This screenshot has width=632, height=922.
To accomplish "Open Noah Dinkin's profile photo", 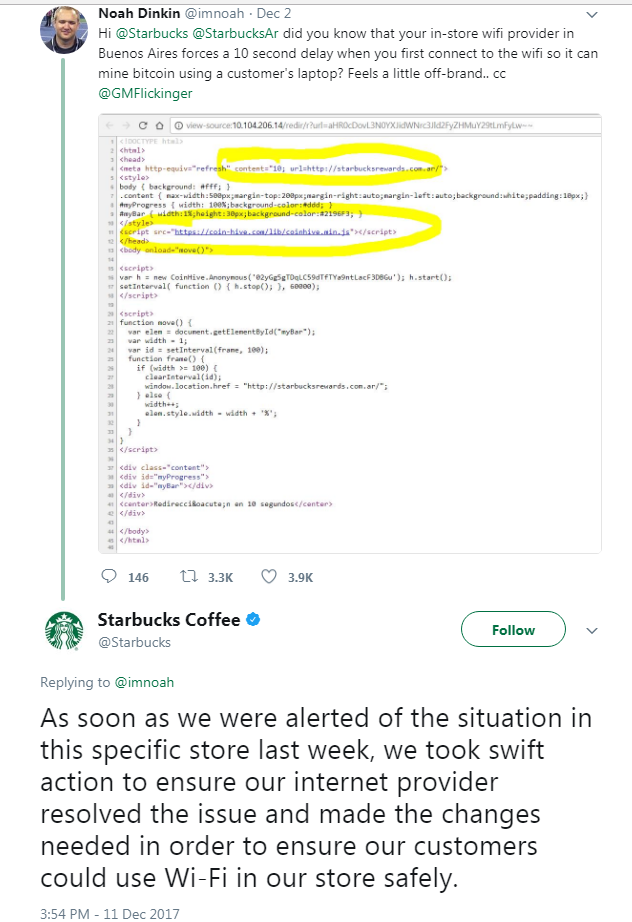I will click(63, 28).
